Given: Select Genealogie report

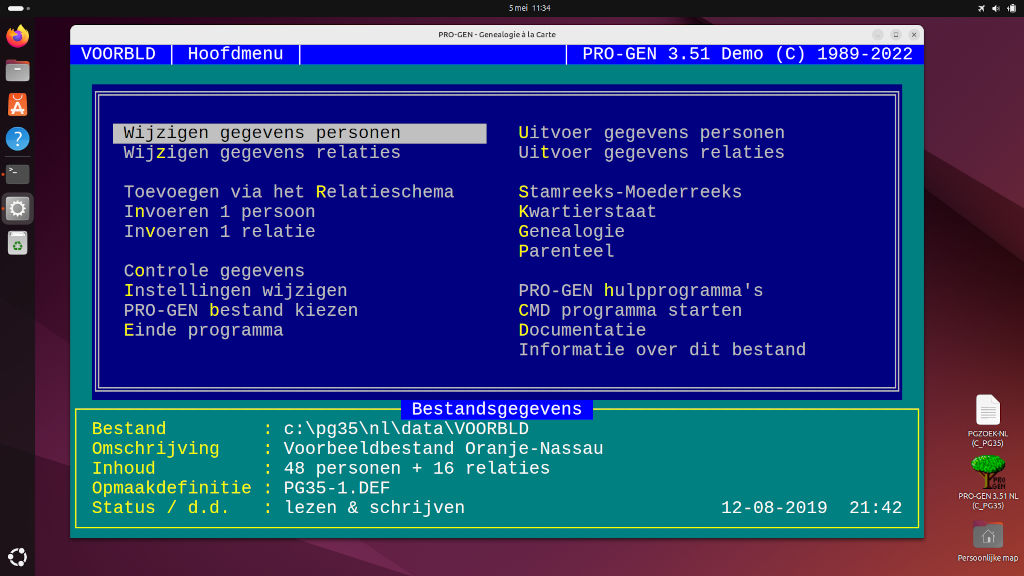Looking at the screenshot, I should [x=571, y=231].
